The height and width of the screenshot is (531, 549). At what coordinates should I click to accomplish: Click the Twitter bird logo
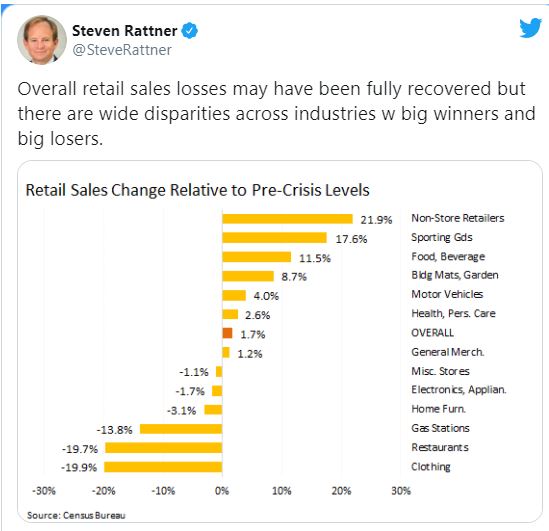(530, 28)
